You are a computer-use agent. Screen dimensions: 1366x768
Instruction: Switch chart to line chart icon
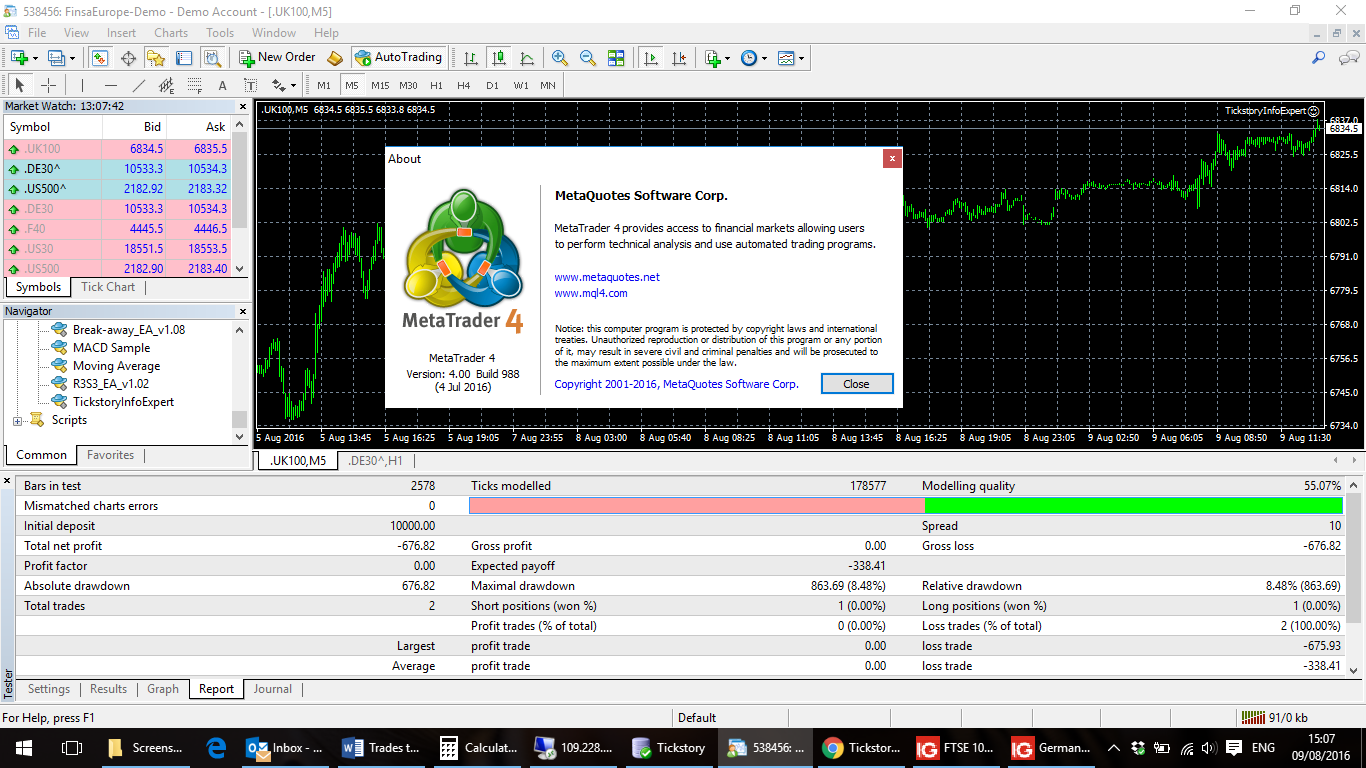pyautogui.click(x=526, y=58)
